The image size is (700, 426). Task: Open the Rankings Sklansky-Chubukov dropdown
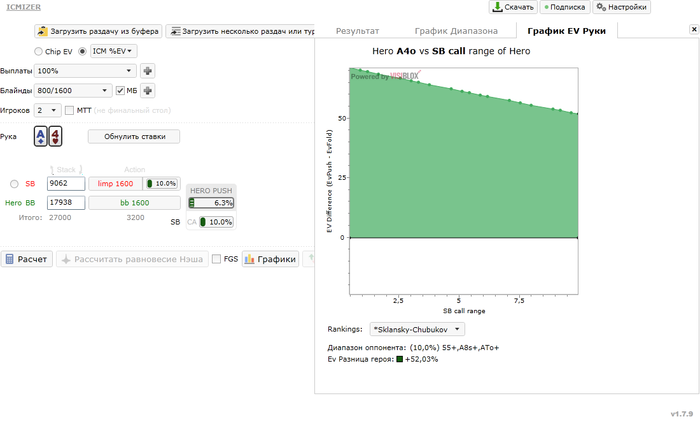[417, 330]
